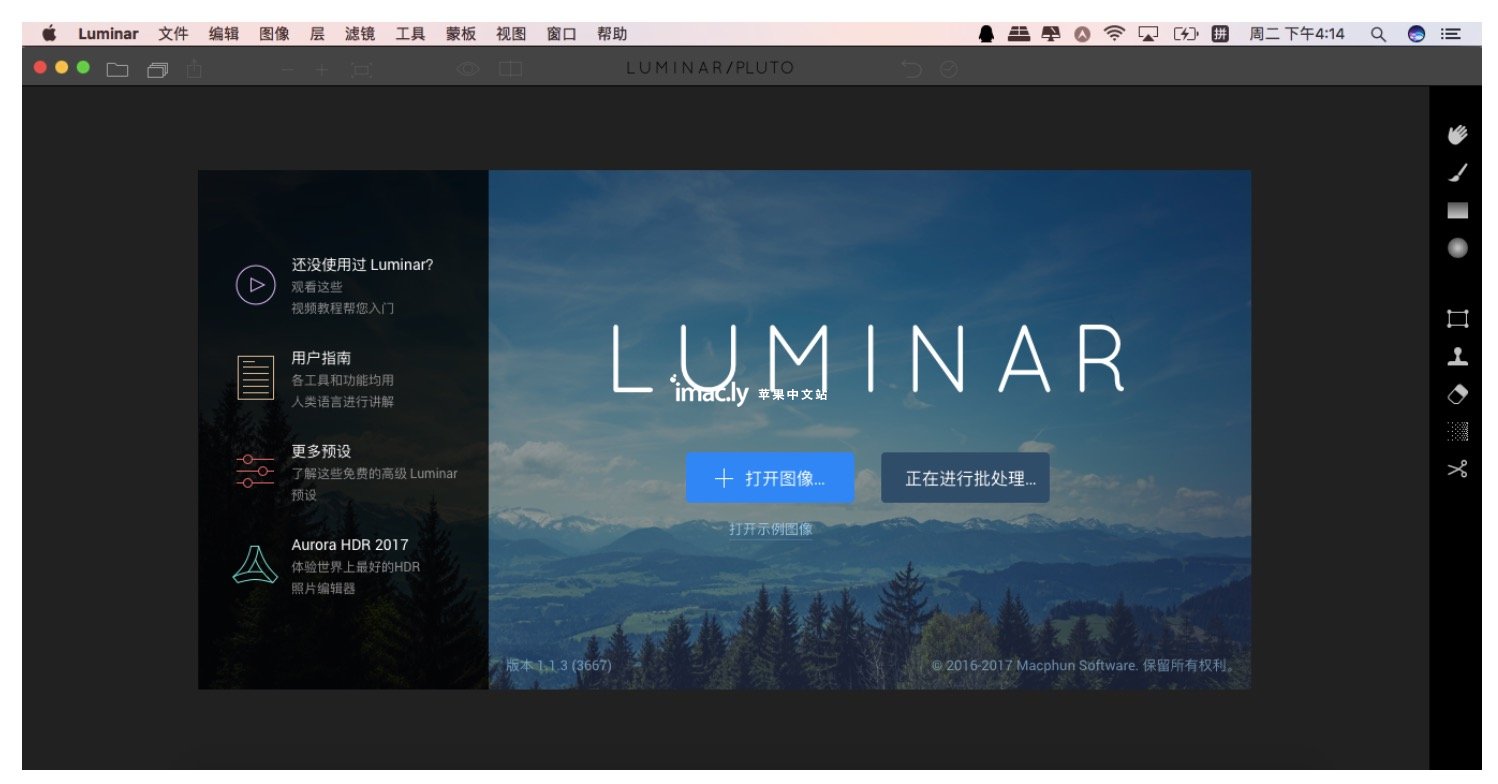1498x784 pixels.
Task: Click the clock 周二 下午4:14
Action: pyautogui.click(x=1297, y=33)
